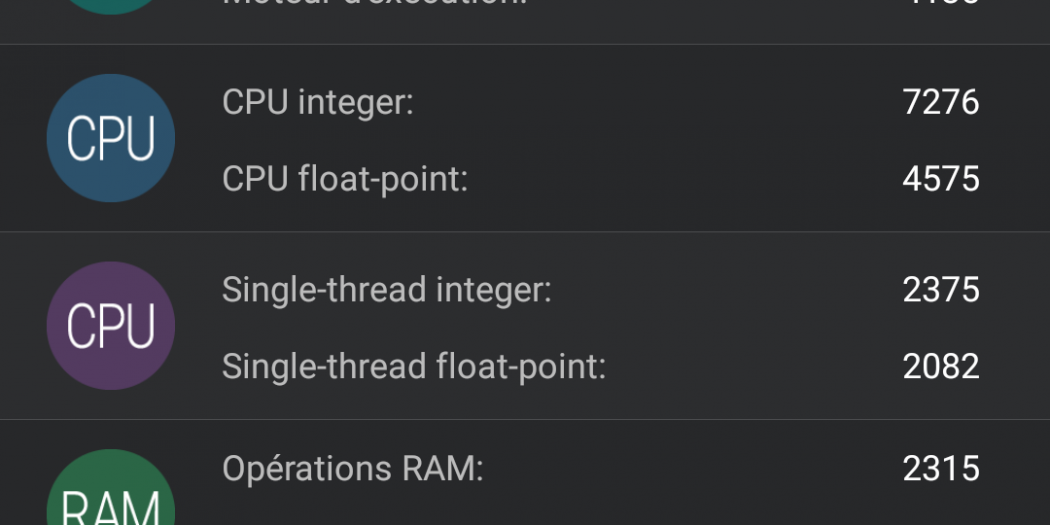The image size is (1050, 525).
Task: Tap the partially visible top row label
Action: [x=374, y=3]
